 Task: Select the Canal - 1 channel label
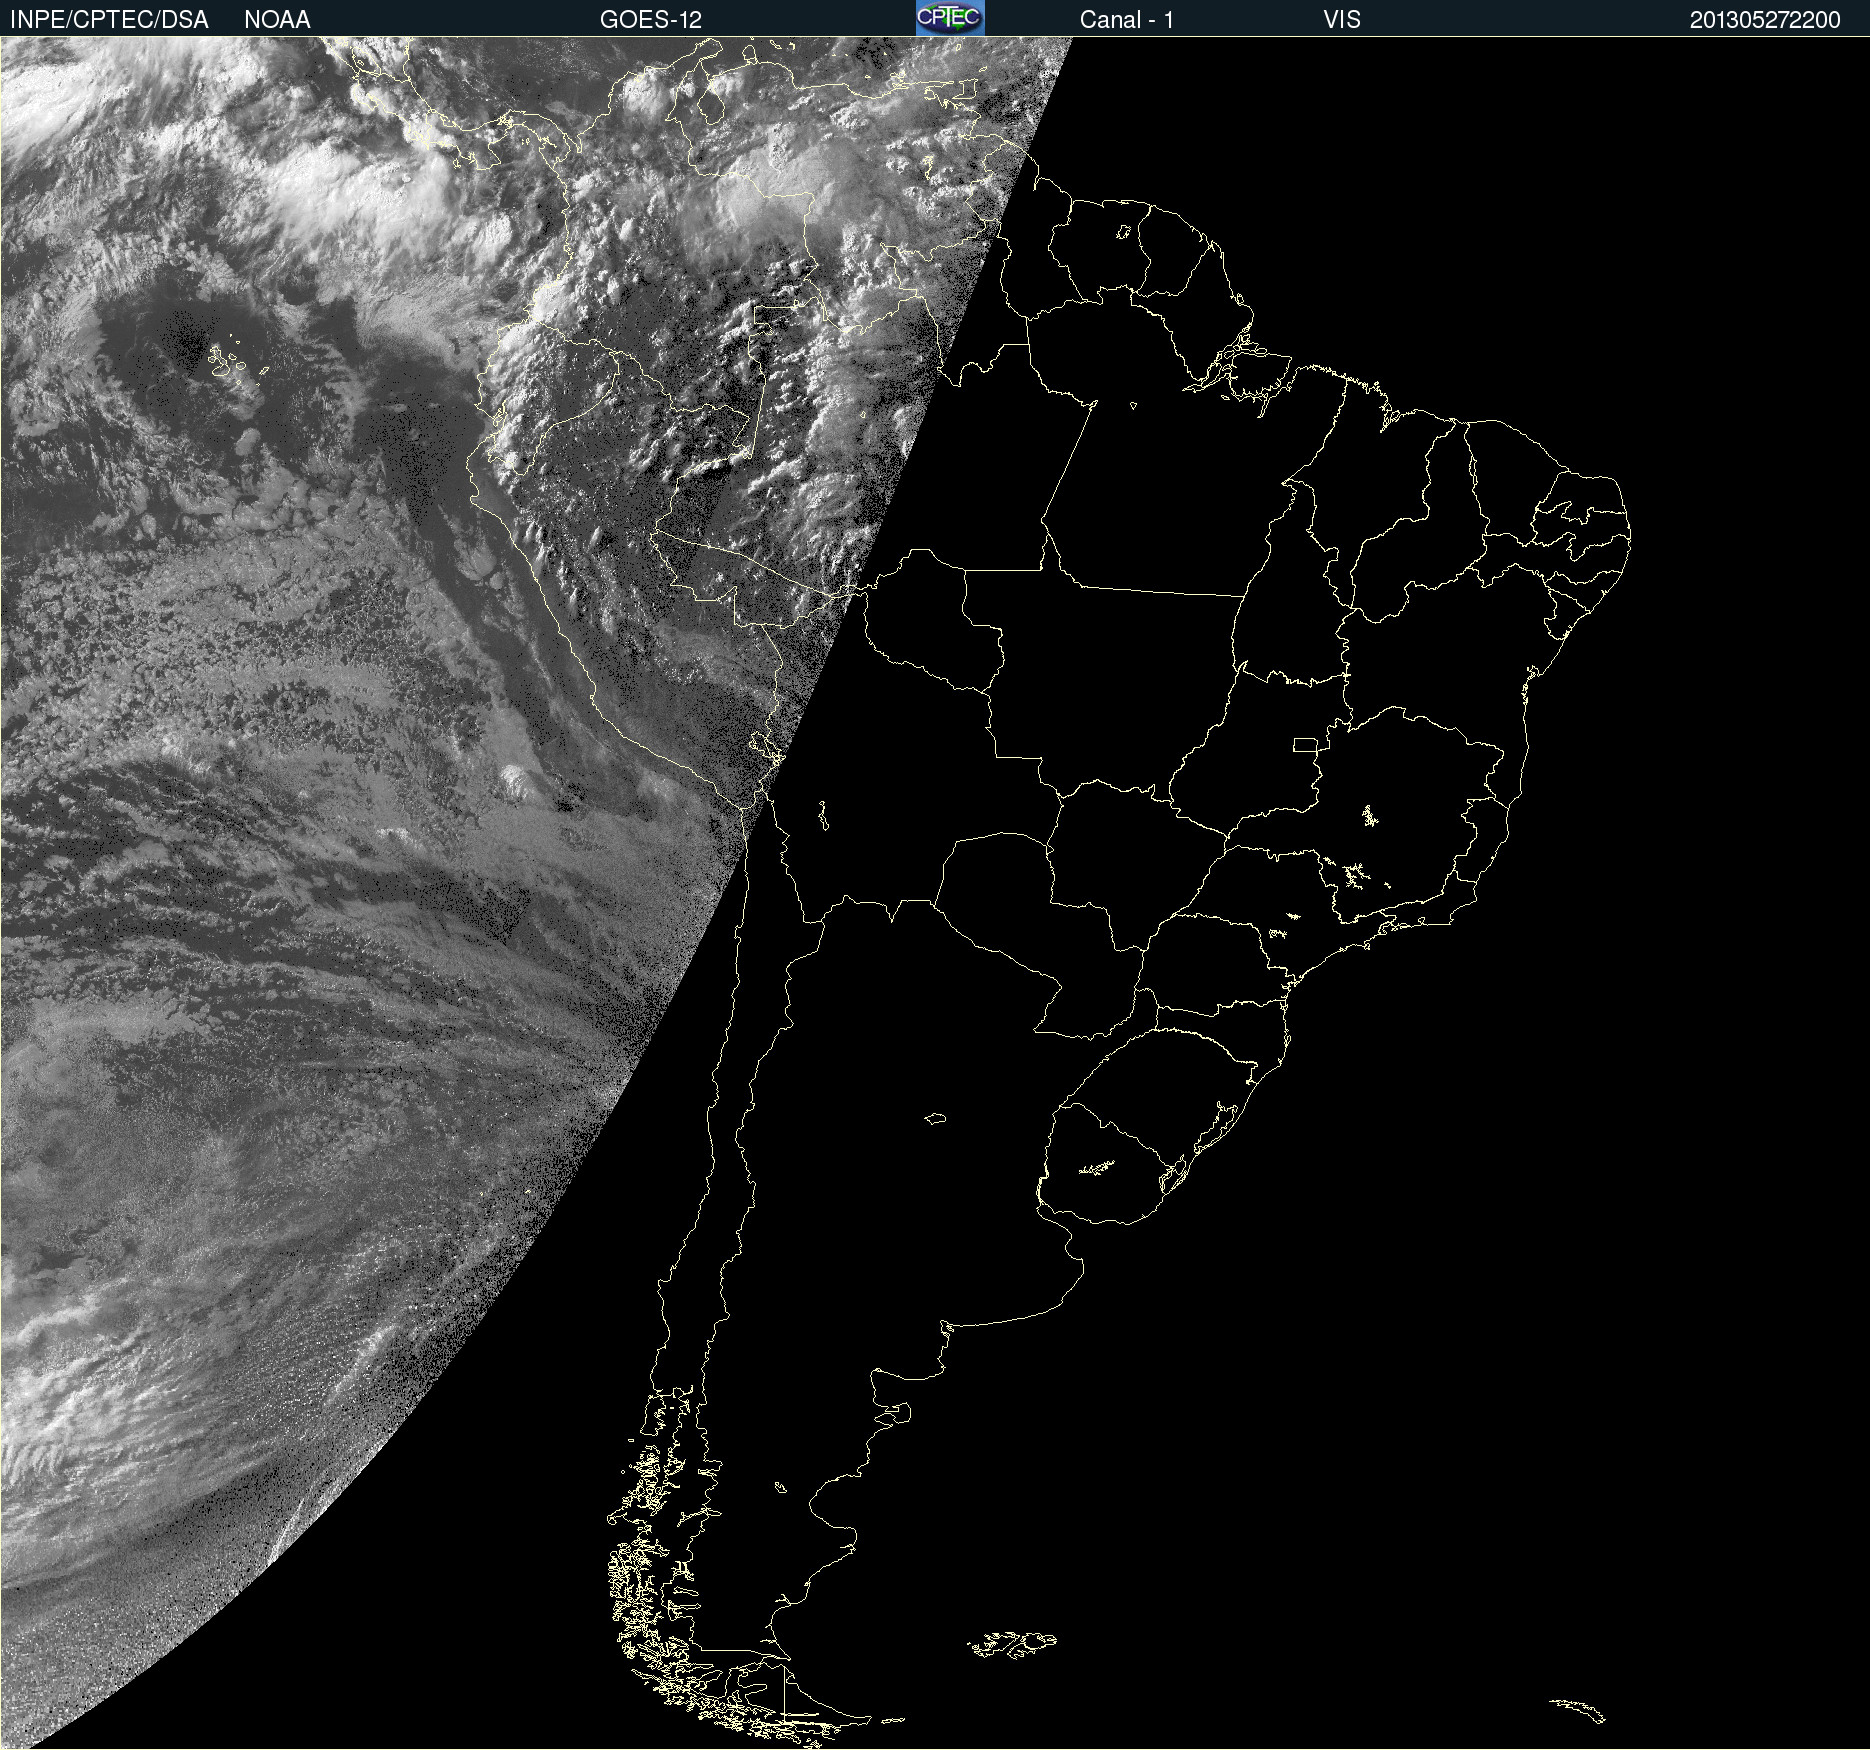pyautogui.click(x=1127, y=20)
